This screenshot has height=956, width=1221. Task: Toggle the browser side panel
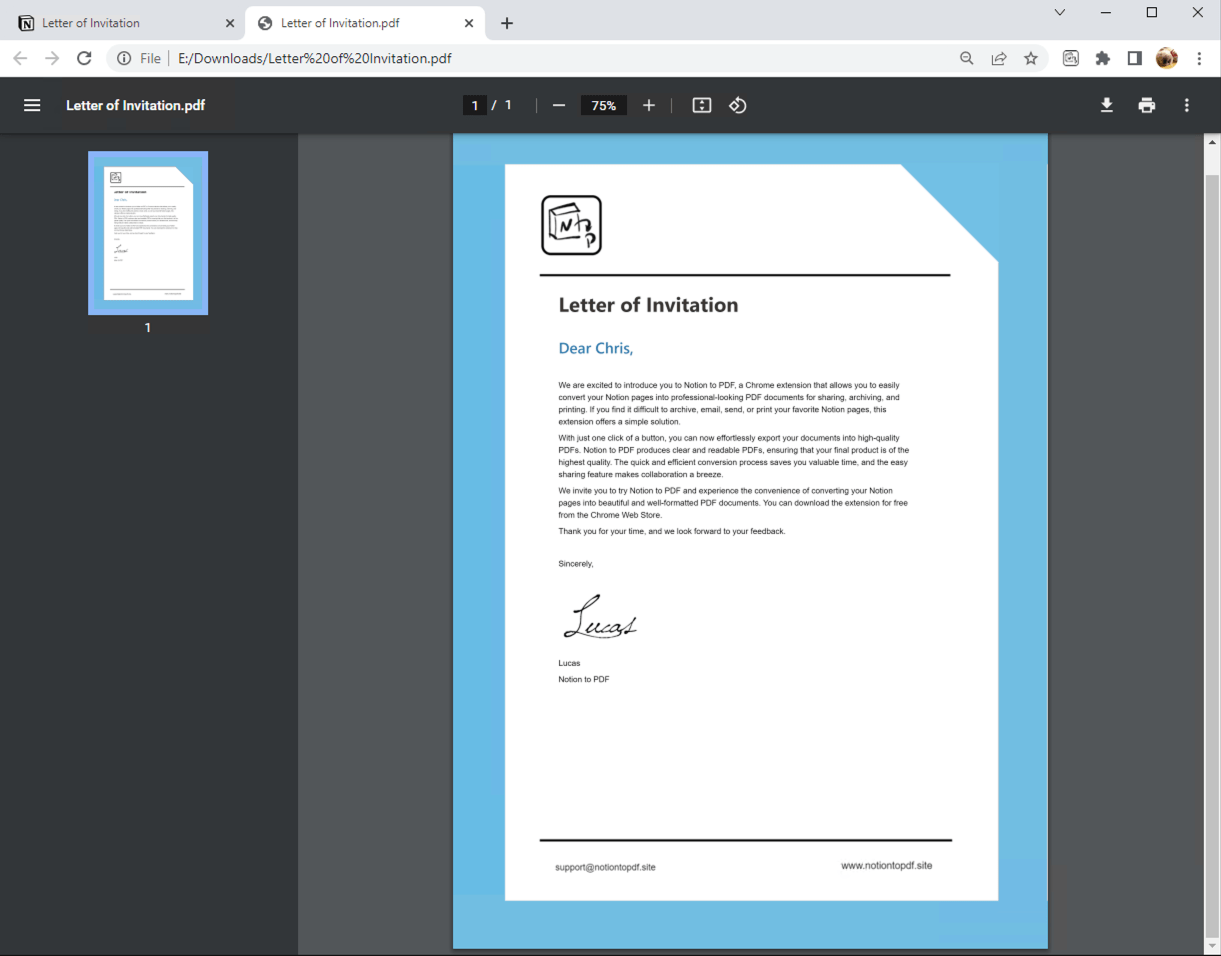click(x=1135, y=58)
